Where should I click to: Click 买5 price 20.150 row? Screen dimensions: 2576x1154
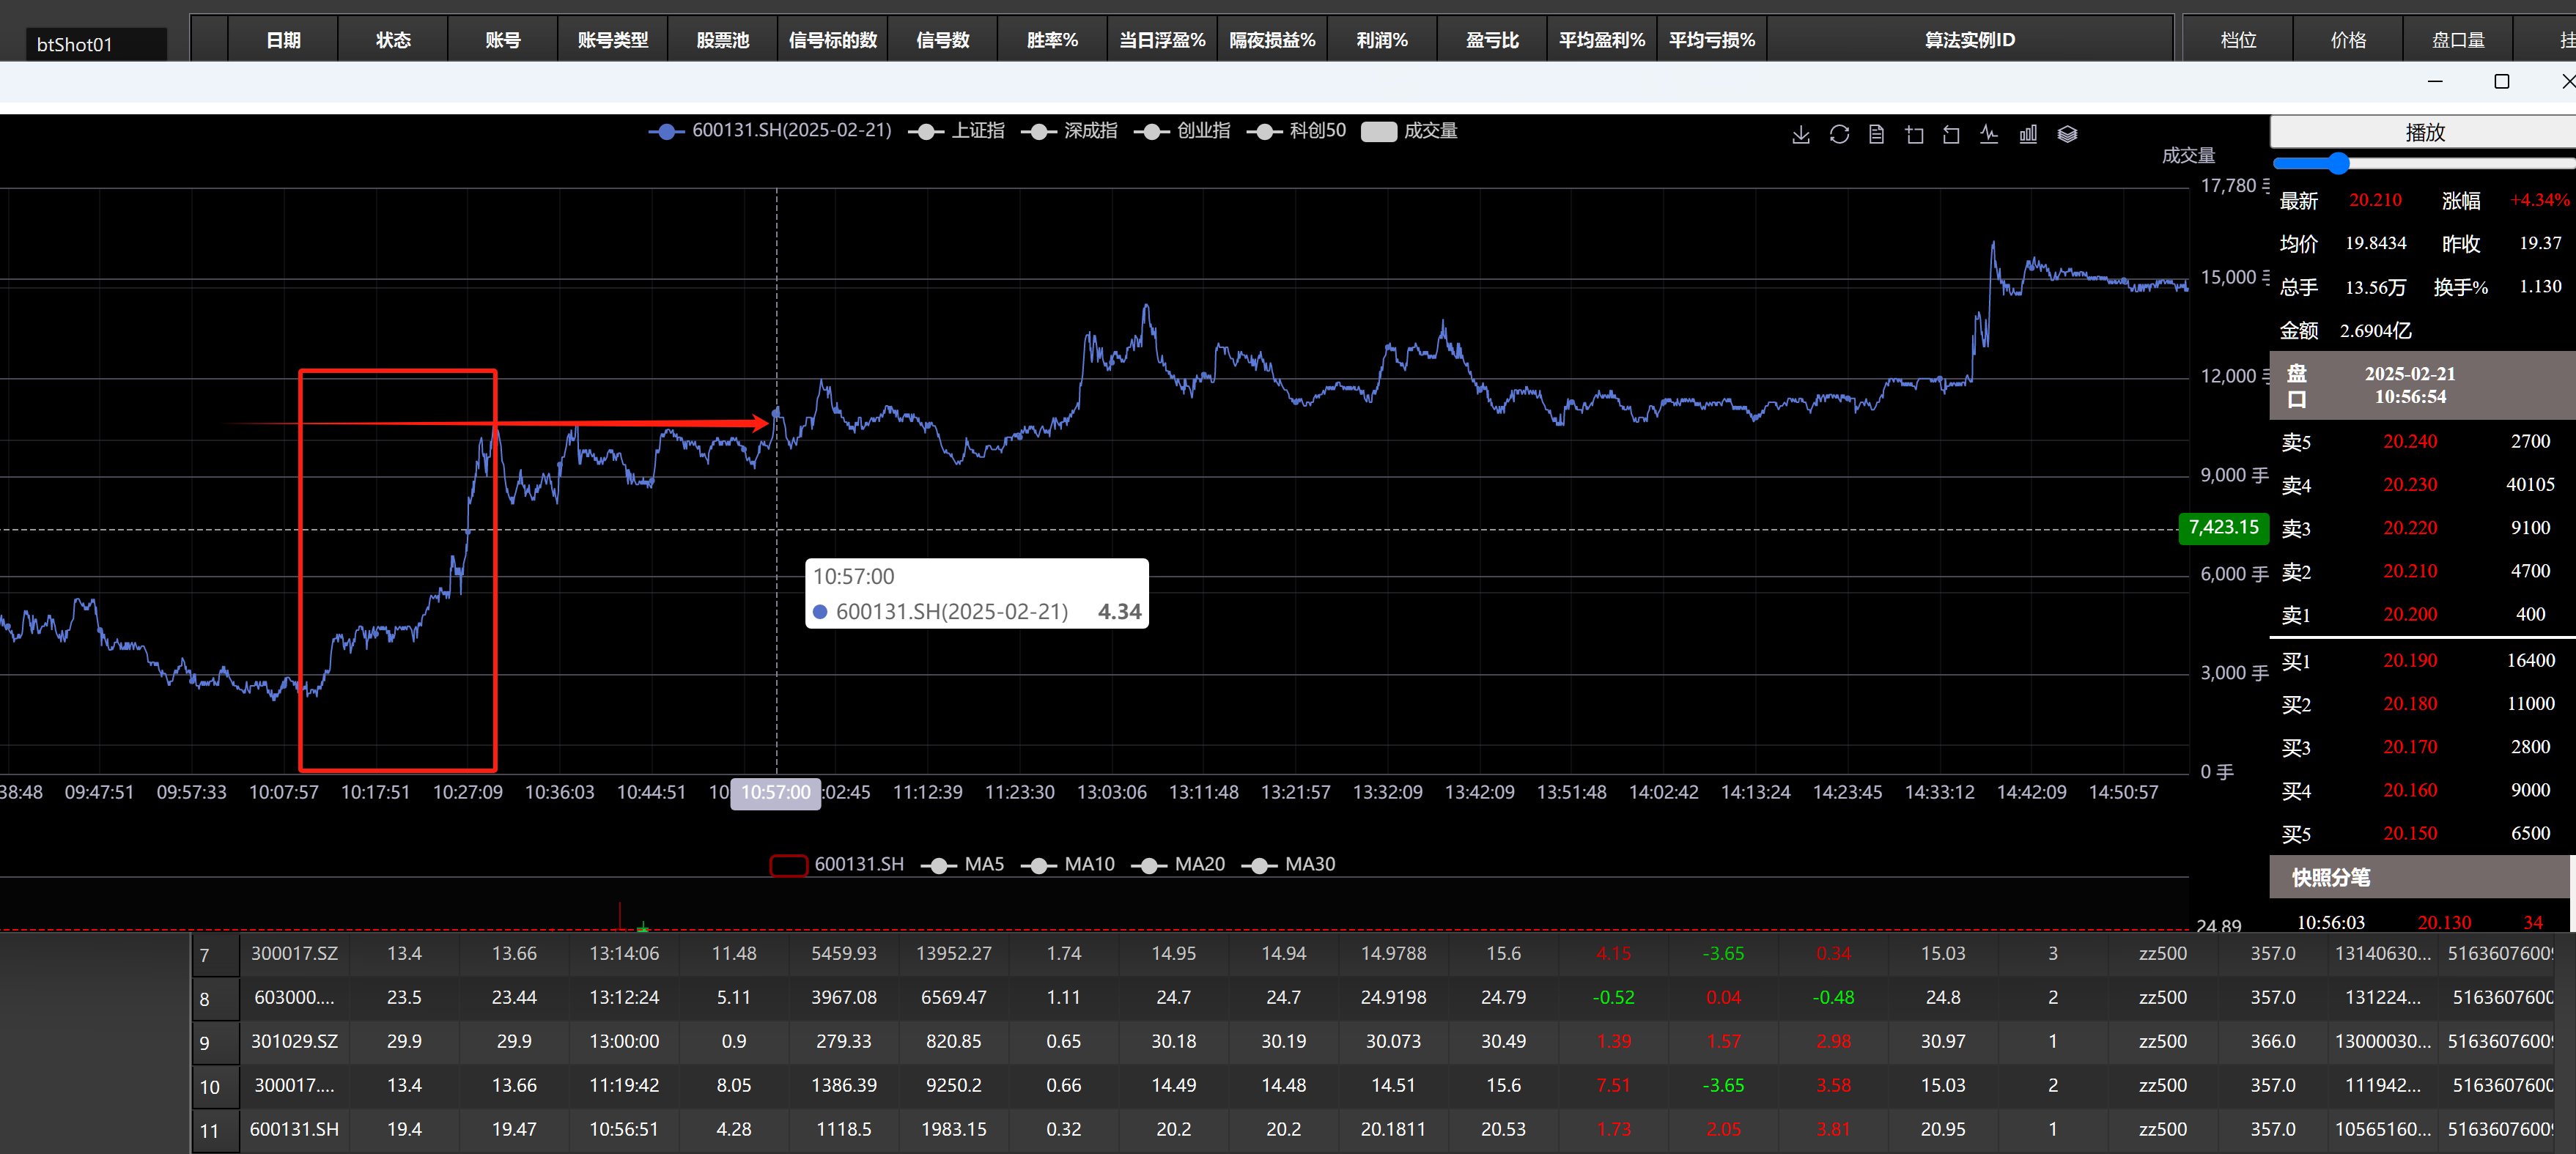point(2421,834)
